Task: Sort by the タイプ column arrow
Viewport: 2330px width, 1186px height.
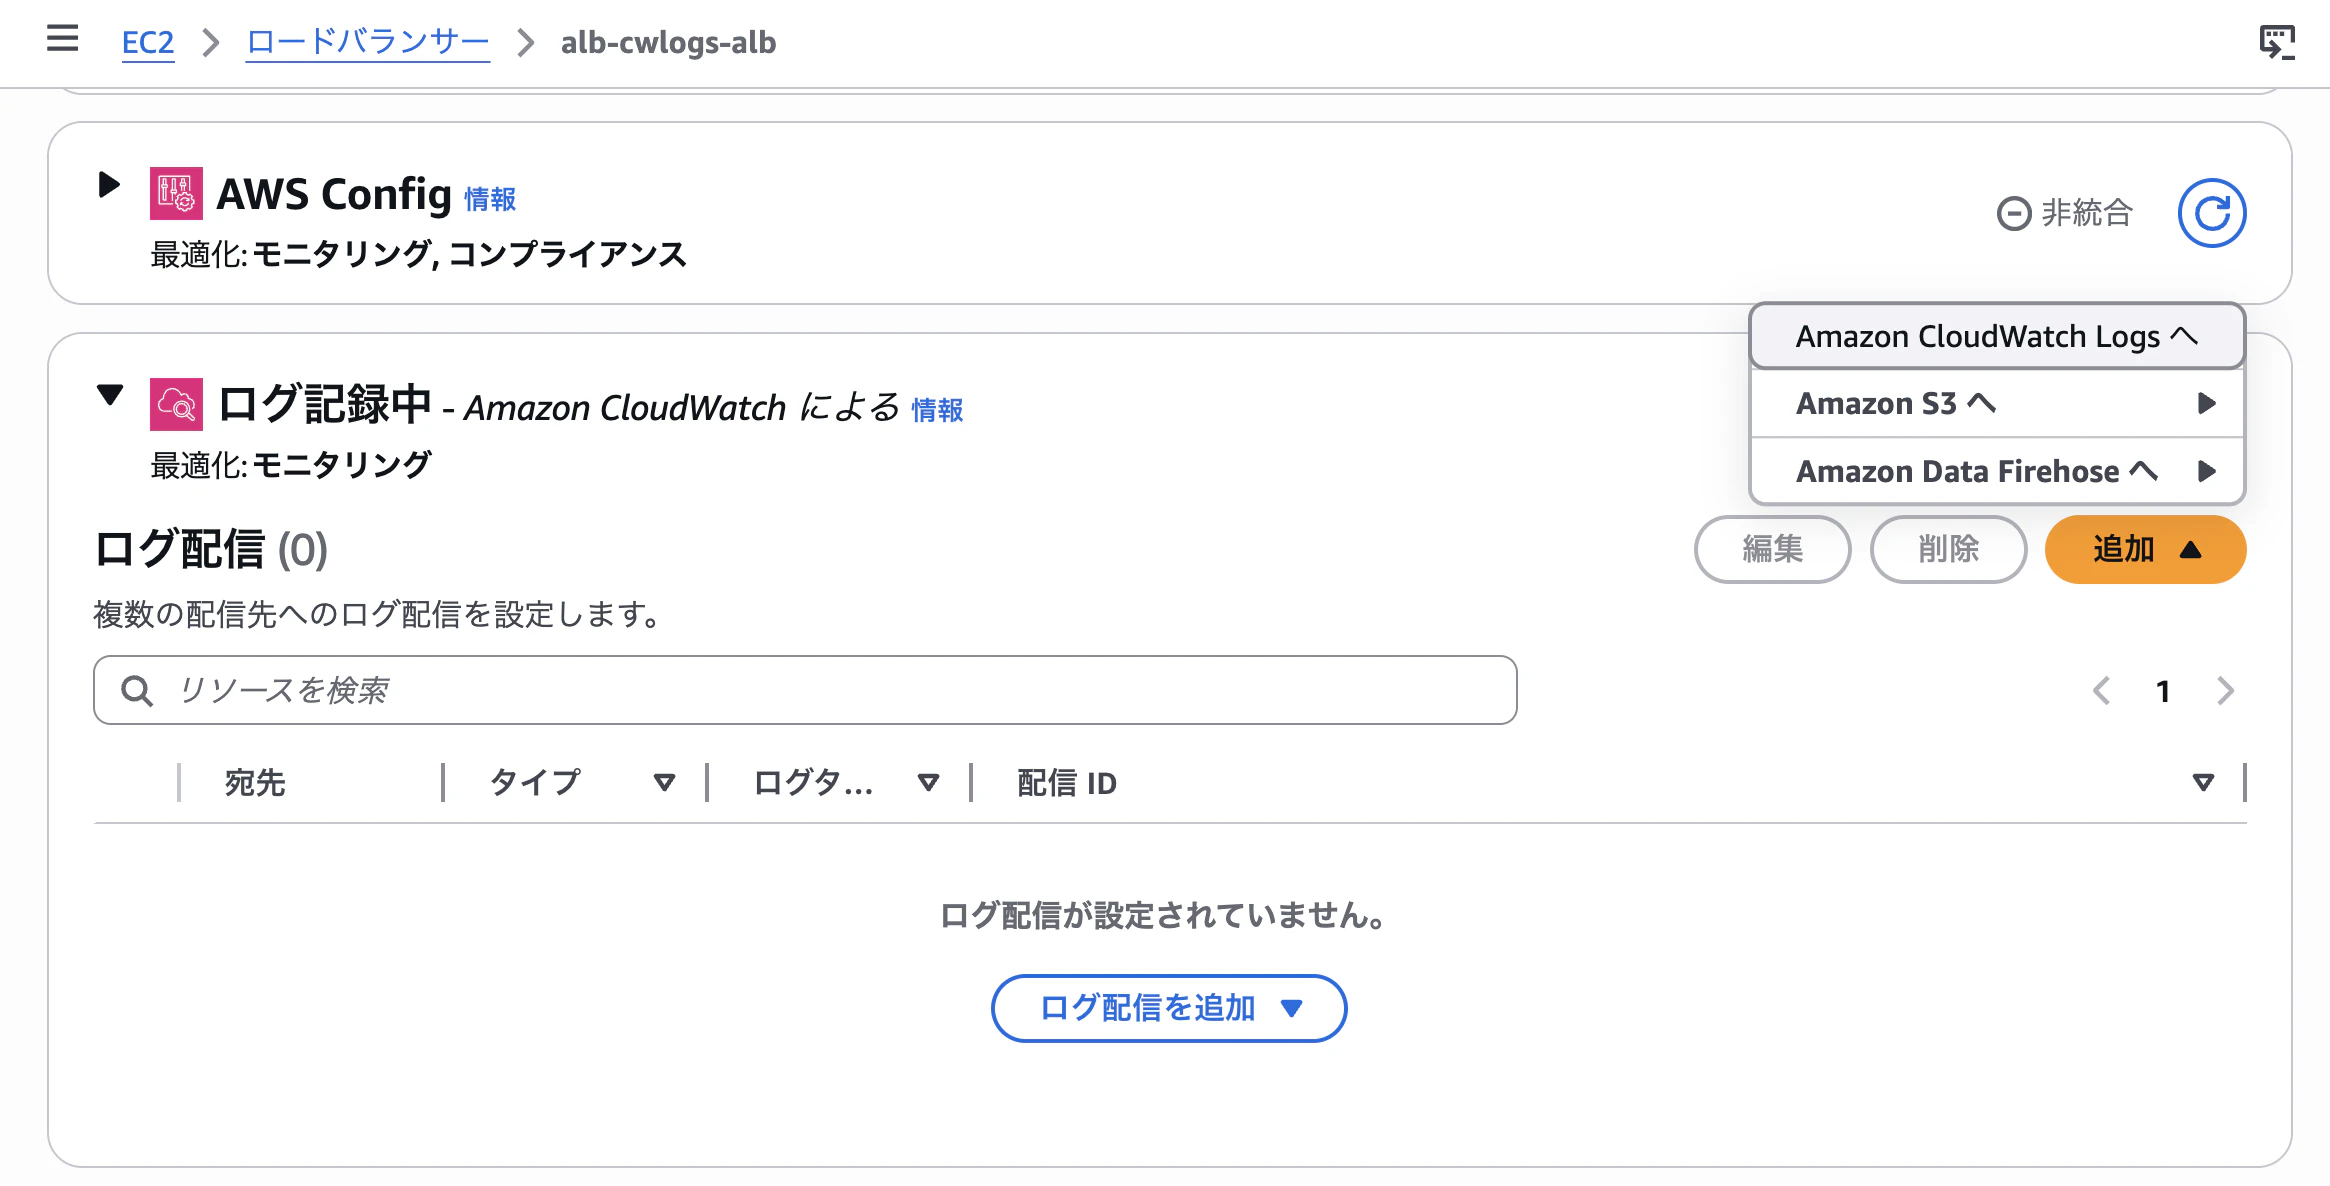Action: click(x=664, y=783)
